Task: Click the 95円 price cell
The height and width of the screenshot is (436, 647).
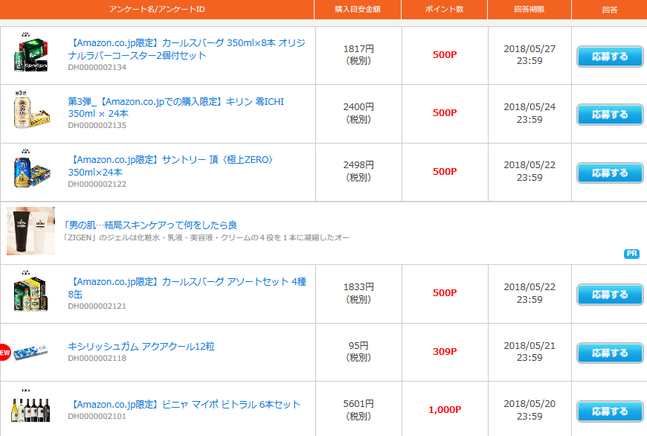Action: pos(359,351)
